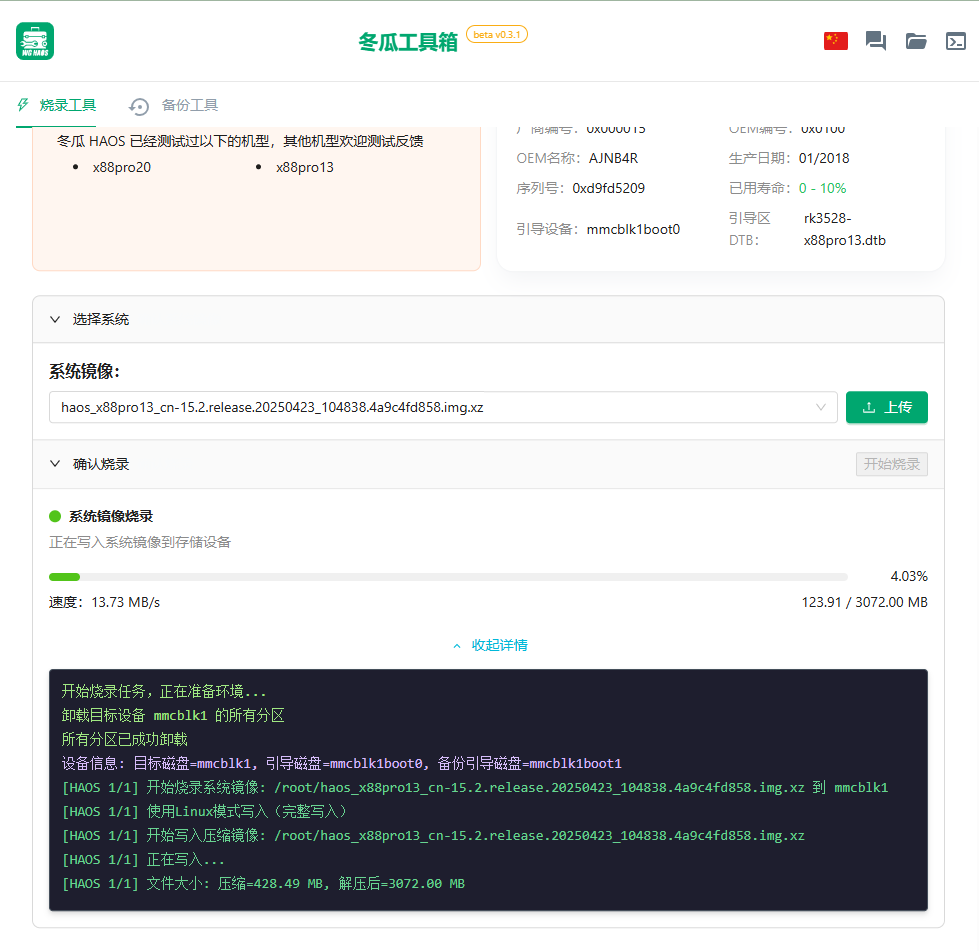Open the chat feedback icon

tap(875, 41)
